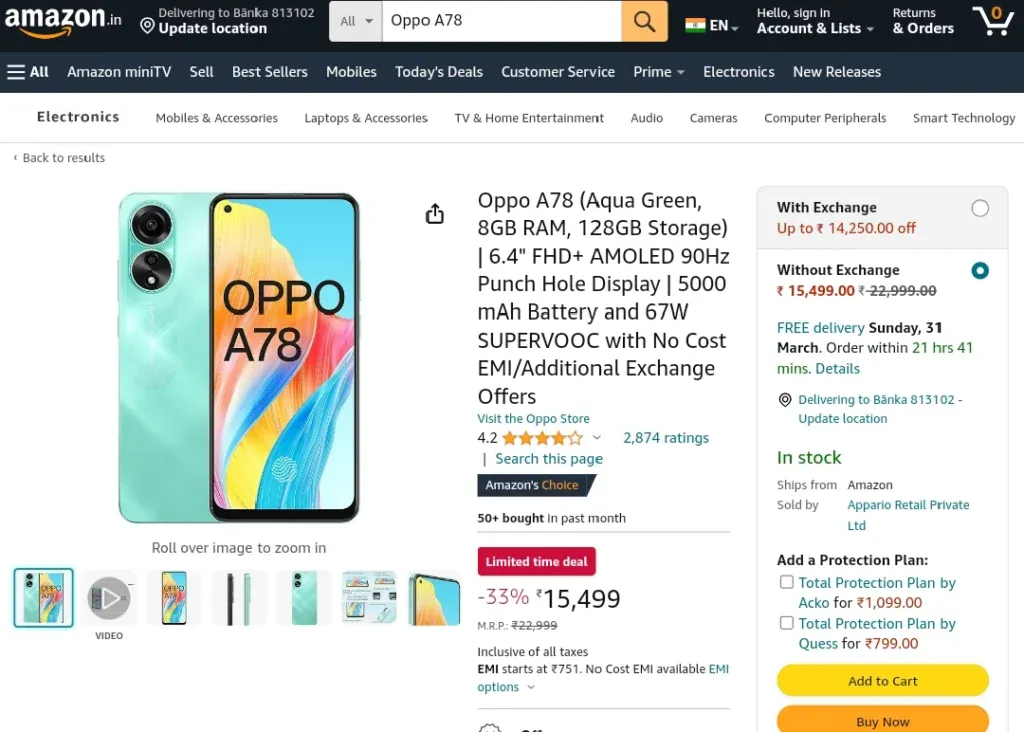Go to Mobiles & Accessories category tab
This screenshot has height=732, width=1024.
click(x=216, y=118)
